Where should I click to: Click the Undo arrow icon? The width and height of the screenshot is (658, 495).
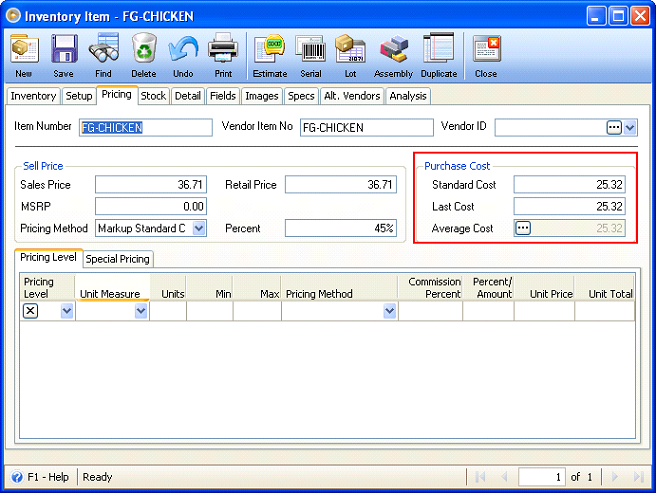[x=183, y=50]
